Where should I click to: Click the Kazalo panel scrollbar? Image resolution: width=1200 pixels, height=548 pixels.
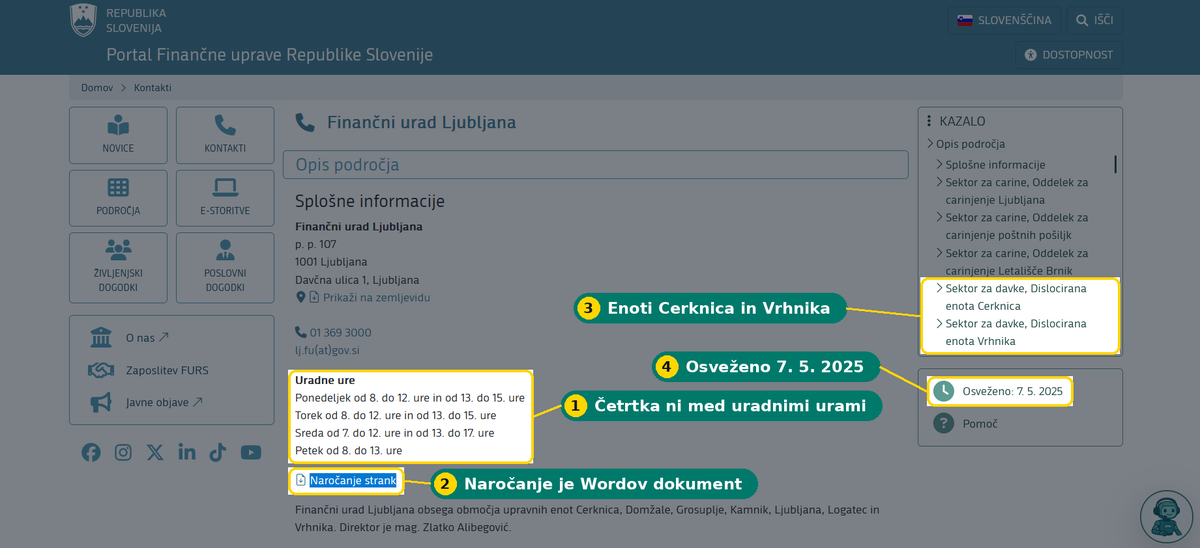[x=1115, y=165]
